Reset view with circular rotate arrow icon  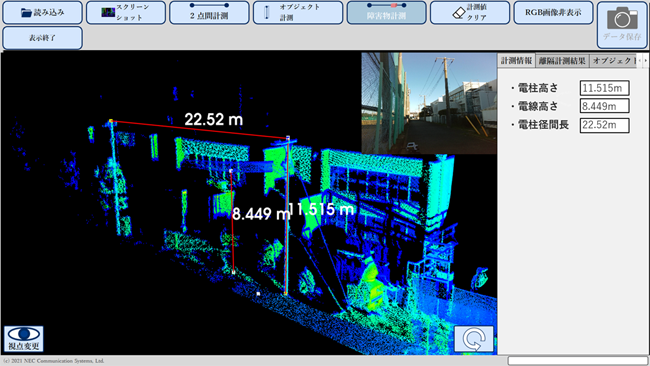click(x=474, y=339)
